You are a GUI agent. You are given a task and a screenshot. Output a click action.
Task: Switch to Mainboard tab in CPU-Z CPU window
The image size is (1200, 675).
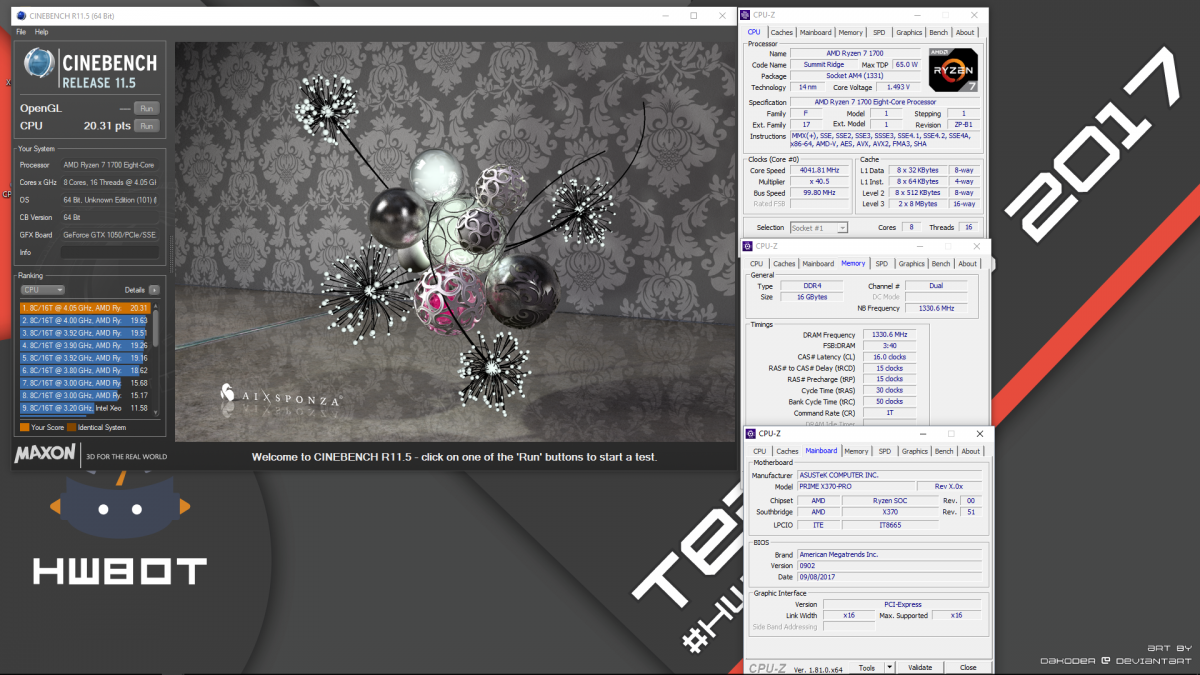815,32
